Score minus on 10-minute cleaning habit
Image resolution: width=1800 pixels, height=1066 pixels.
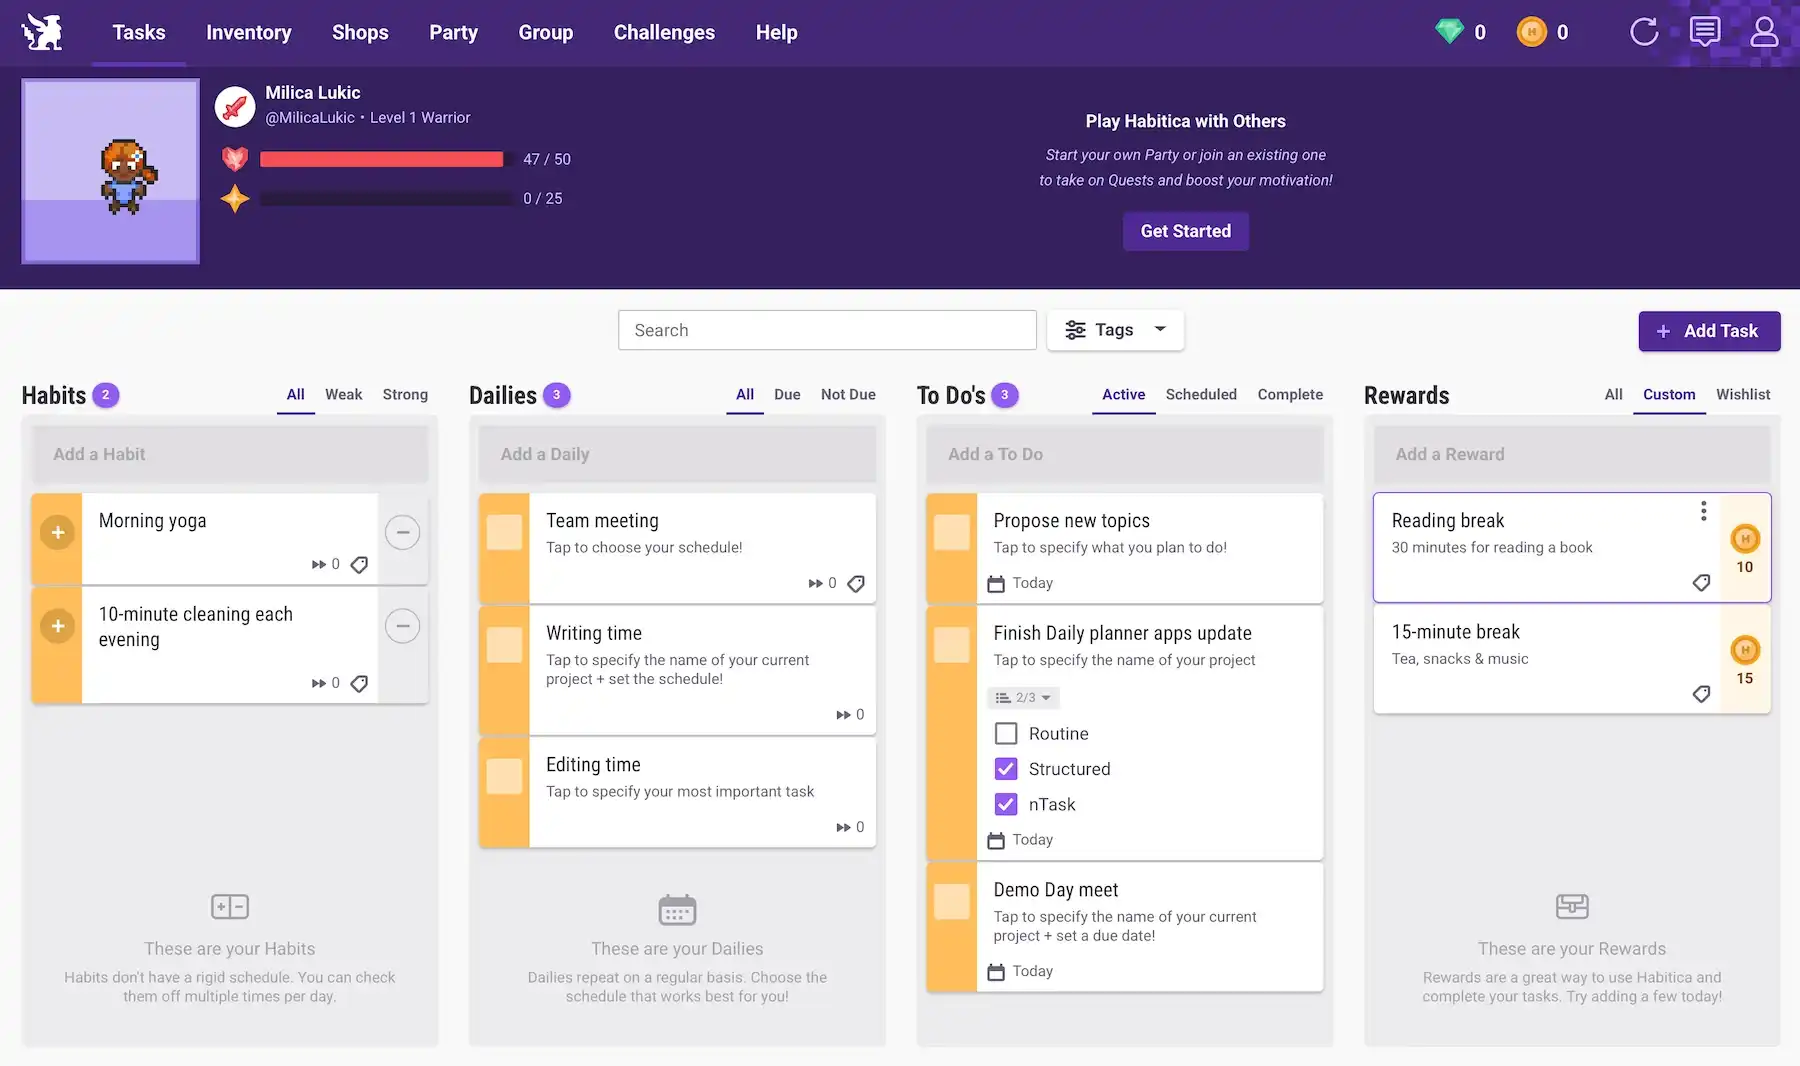coord(402,626)
